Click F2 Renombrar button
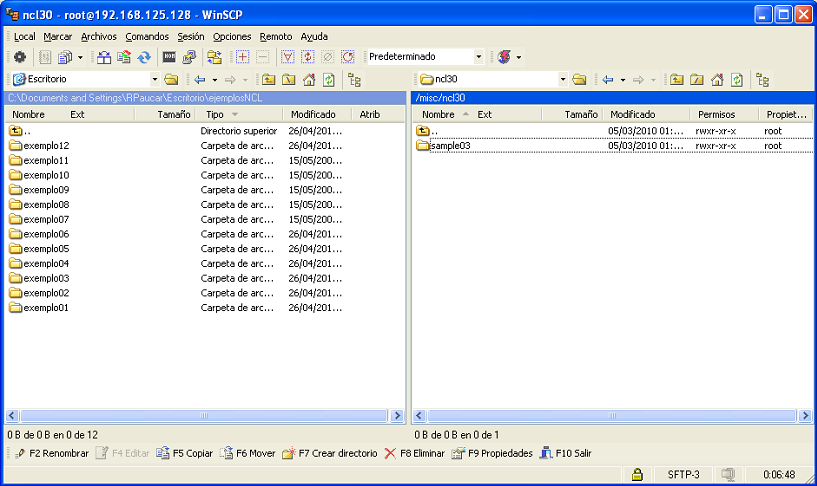 (52, 453)
